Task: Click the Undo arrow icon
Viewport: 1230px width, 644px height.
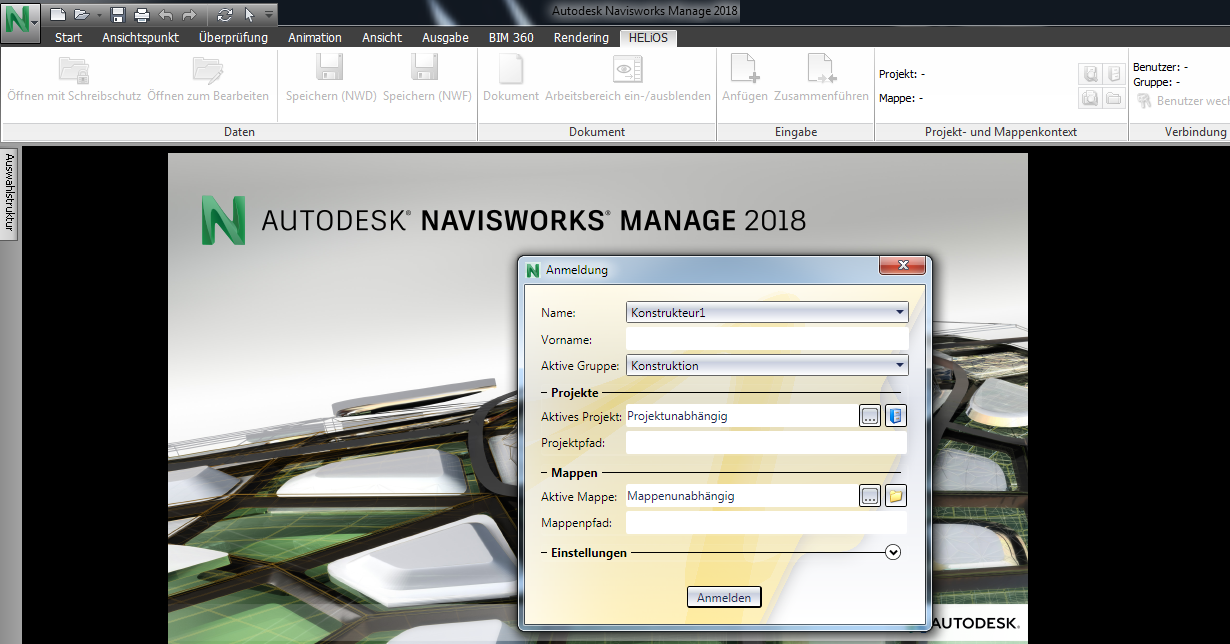Action: click(166, 15)
